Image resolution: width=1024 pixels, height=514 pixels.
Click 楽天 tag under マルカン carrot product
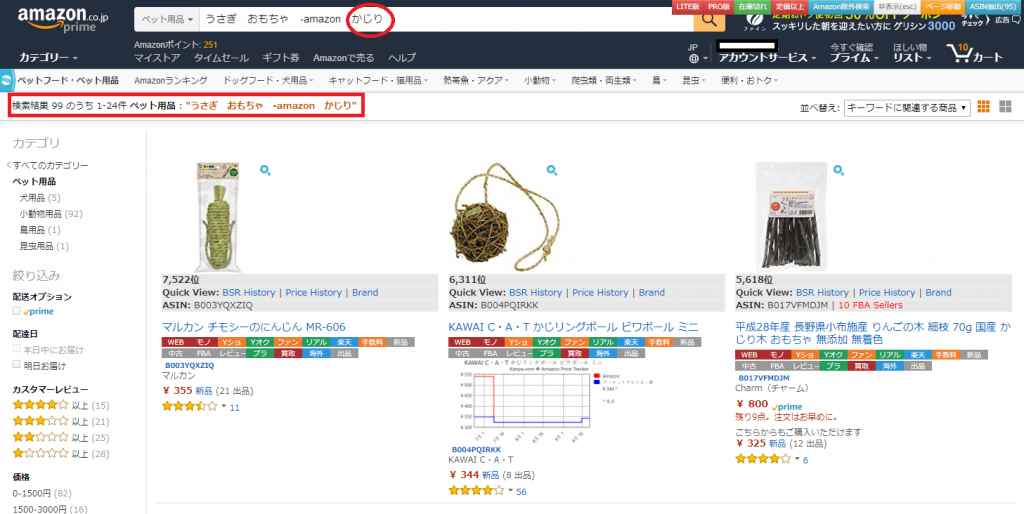(x=344, y=342)
